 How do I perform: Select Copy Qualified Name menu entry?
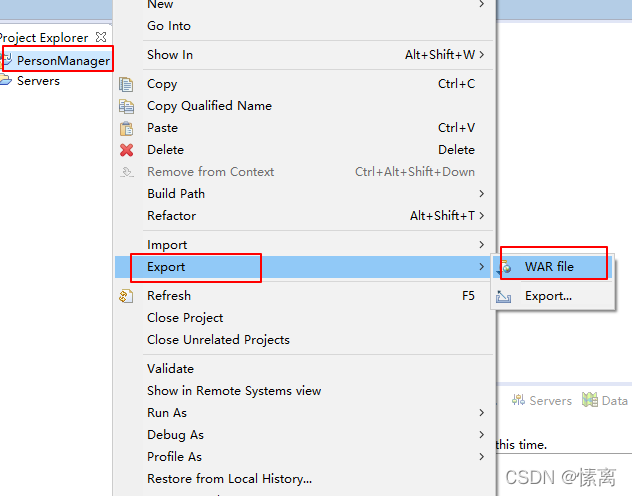(304, 106)
